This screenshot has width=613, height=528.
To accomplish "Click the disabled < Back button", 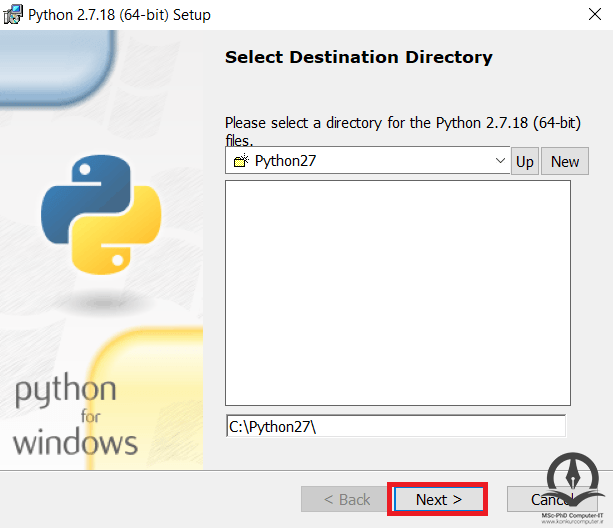I will (x=346, y=499).
